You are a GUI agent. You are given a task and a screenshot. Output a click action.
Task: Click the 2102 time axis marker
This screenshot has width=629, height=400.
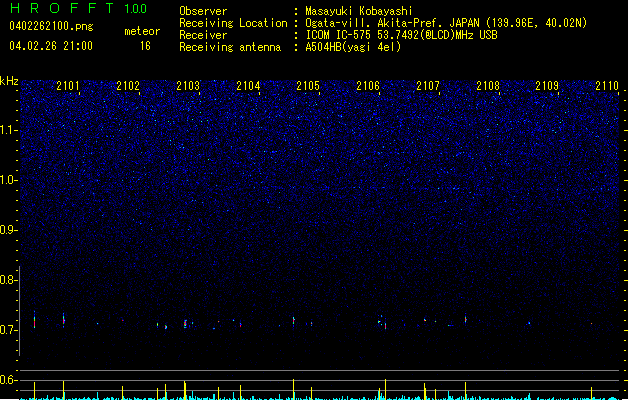click(128, 86)
